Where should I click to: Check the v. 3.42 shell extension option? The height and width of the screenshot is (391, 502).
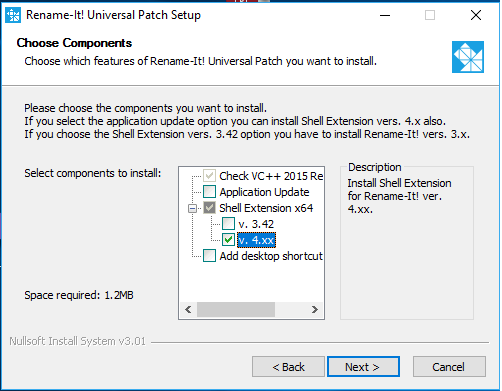(x=228, y=224)
